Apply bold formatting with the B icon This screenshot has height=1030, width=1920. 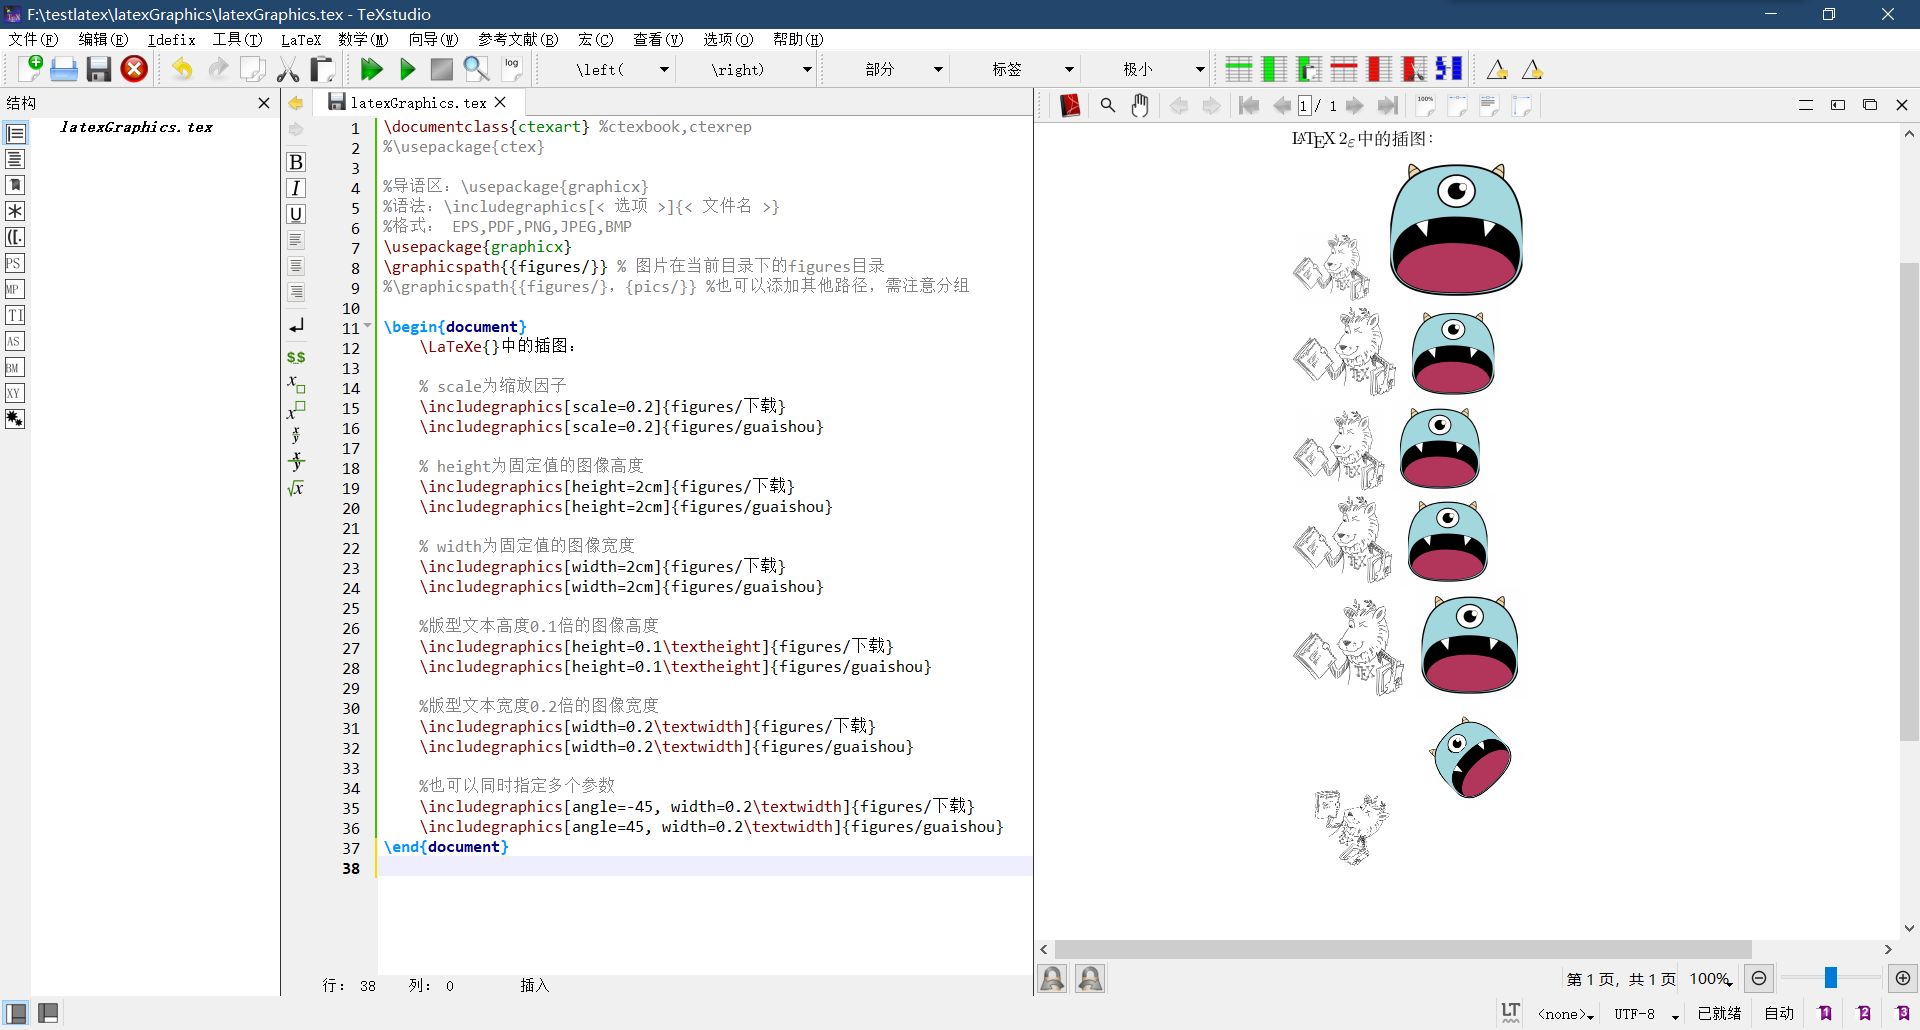pyautogui.click(x=296, y=162)
